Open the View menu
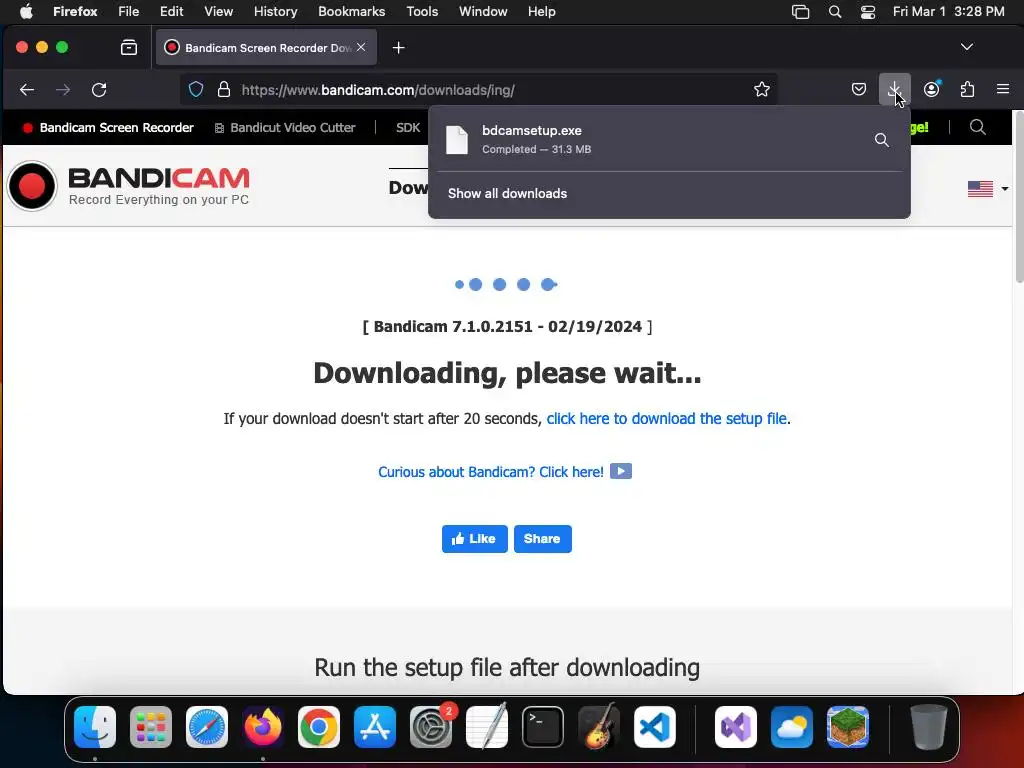 [x=219, y=12]
